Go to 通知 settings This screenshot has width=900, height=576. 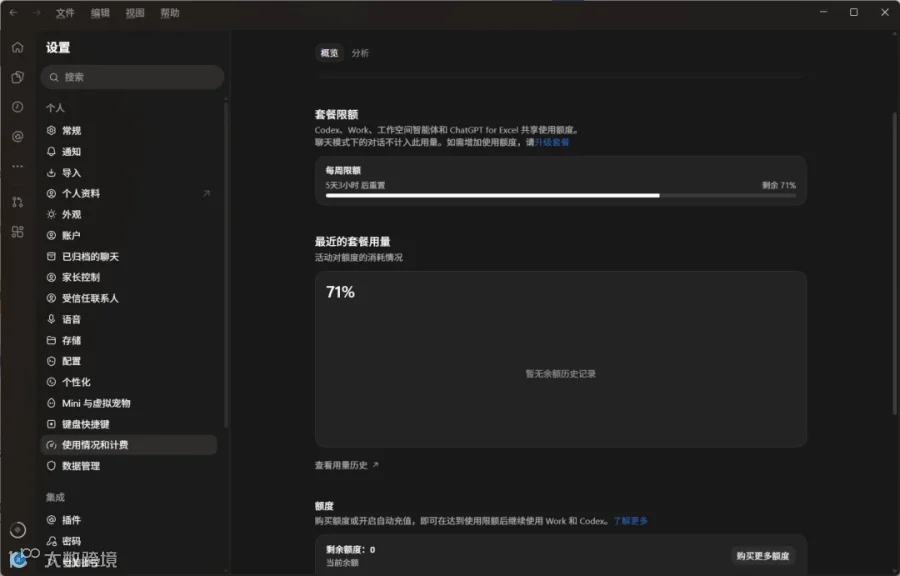click(129, 151)
